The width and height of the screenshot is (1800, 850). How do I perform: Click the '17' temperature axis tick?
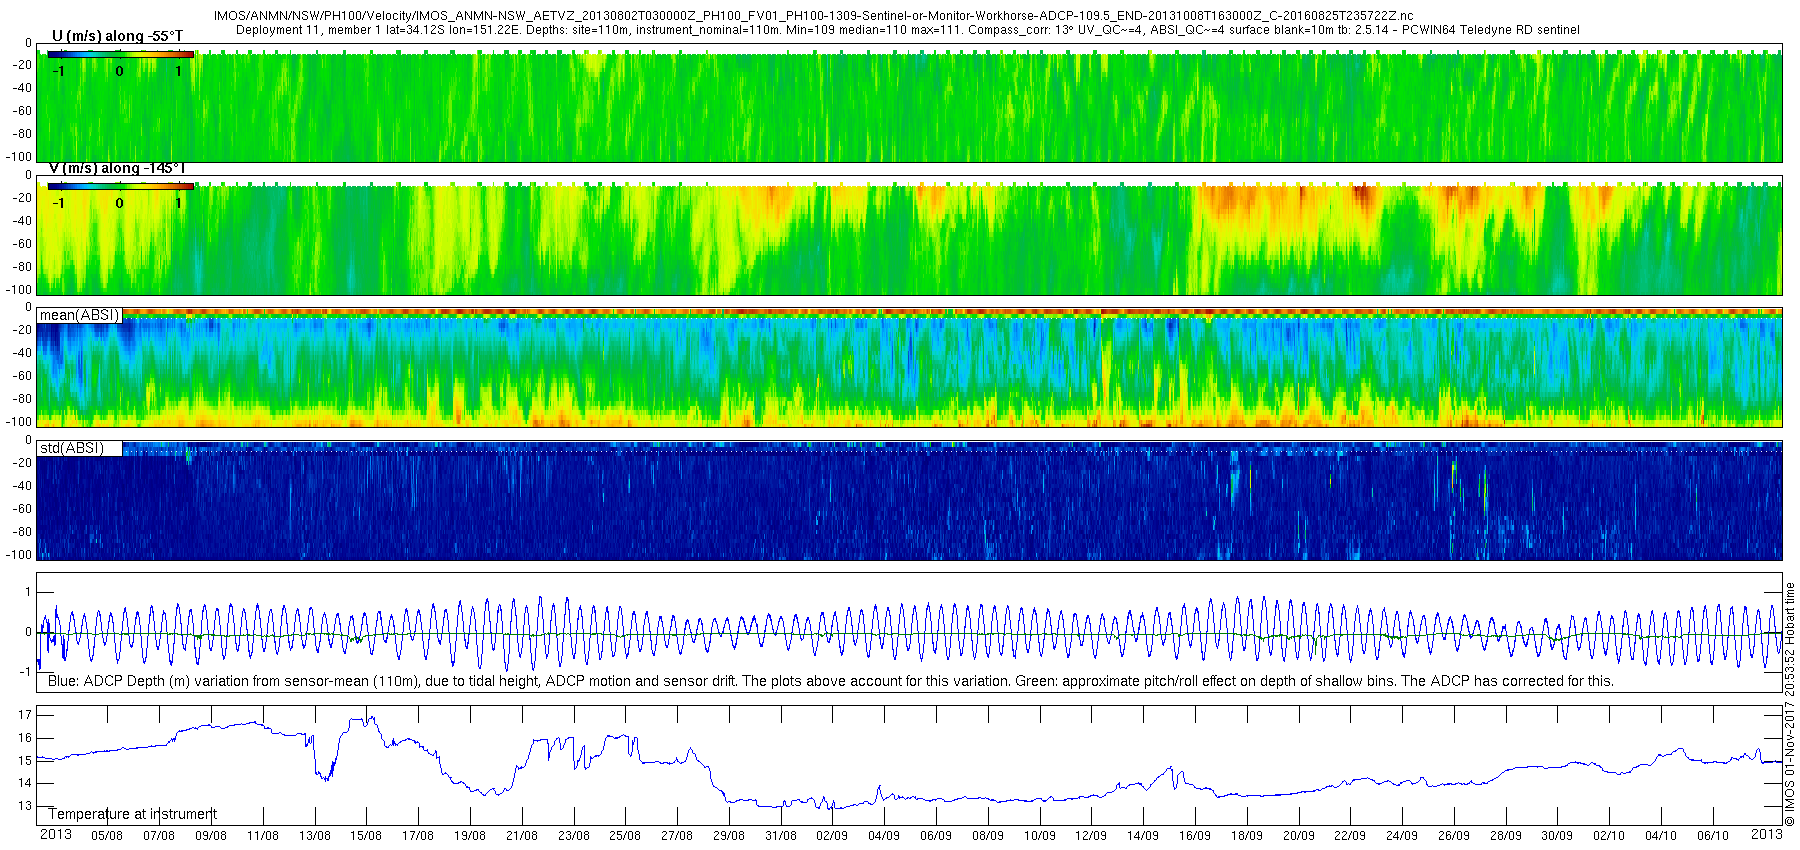pos(25,715)
